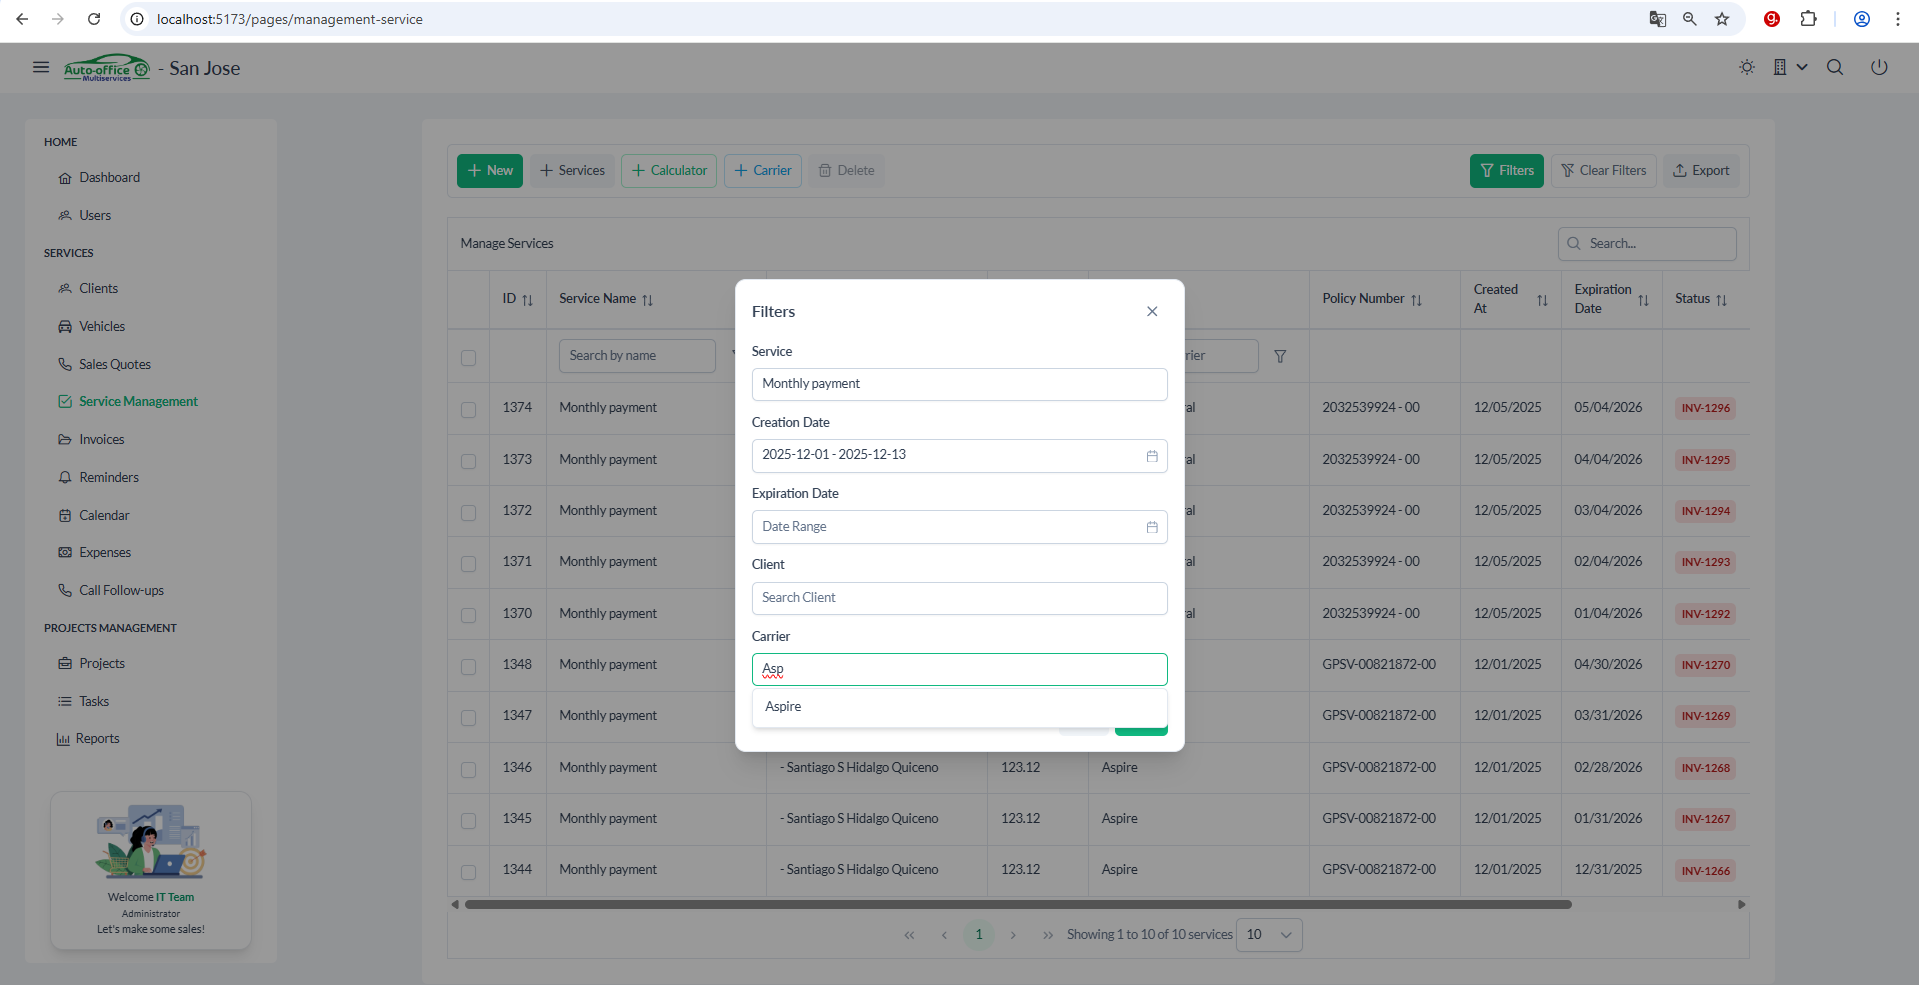Click the magnifier search icon in header
The height and width of the screenshot is (985, 1919).
[x=1835, y=67]
